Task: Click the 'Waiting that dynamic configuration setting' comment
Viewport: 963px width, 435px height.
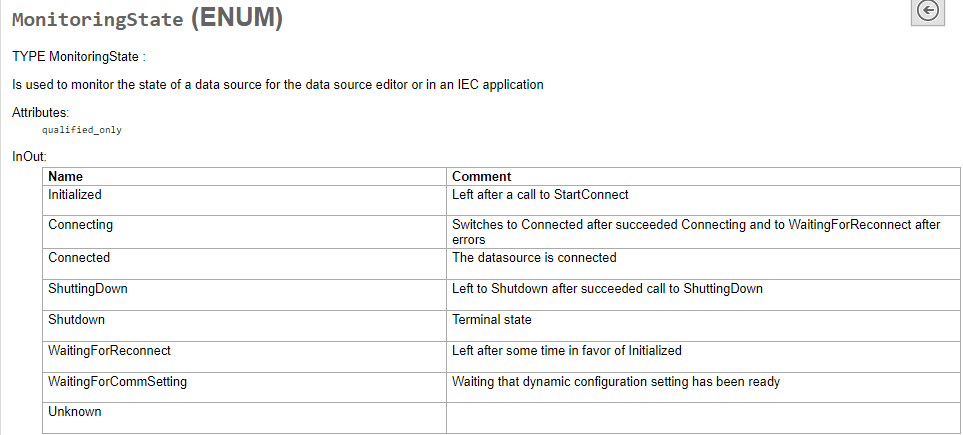Action: (615, 382)
